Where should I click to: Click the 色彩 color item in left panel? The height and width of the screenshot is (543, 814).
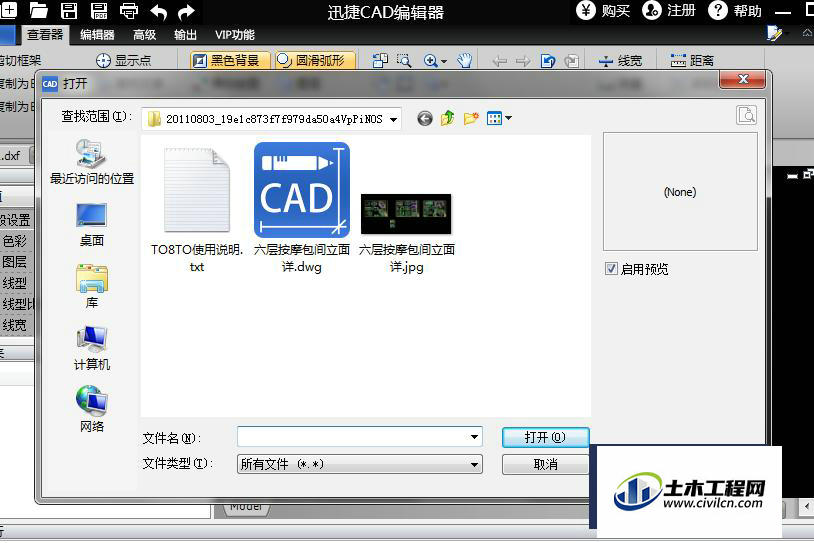pyautogui.click(x=15, y=241)
